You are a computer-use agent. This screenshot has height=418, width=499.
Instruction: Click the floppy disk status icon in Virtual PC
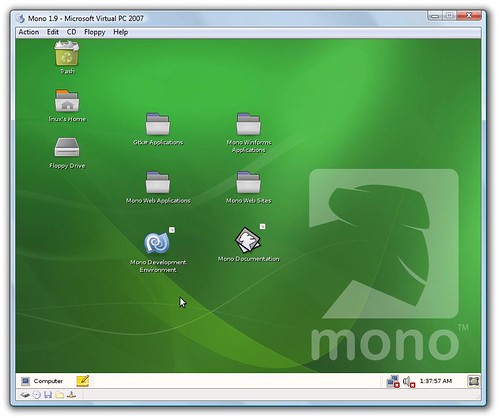click(x=48, y=395)
